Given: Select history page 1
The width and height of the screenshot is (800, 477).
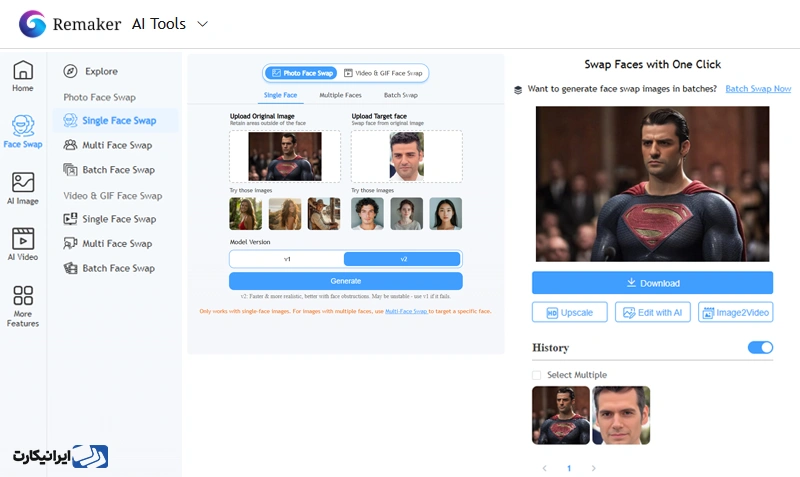Looking at the screenshot, I should pyautogui.click(x=569, y=468).
